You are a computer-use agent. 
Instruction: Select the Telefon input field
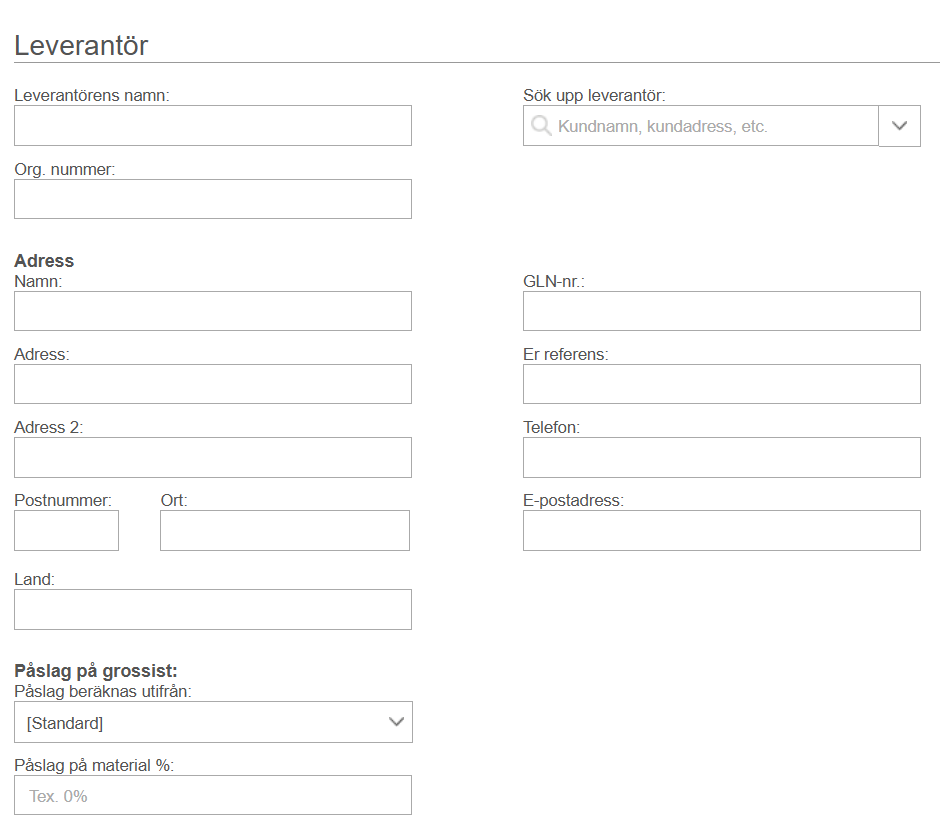point(721,457)
